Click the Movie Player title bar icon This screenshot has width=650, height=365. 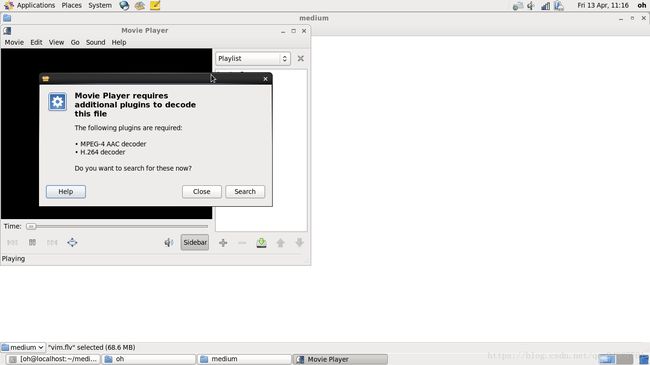pyautogui.click(x=7, y=31)
